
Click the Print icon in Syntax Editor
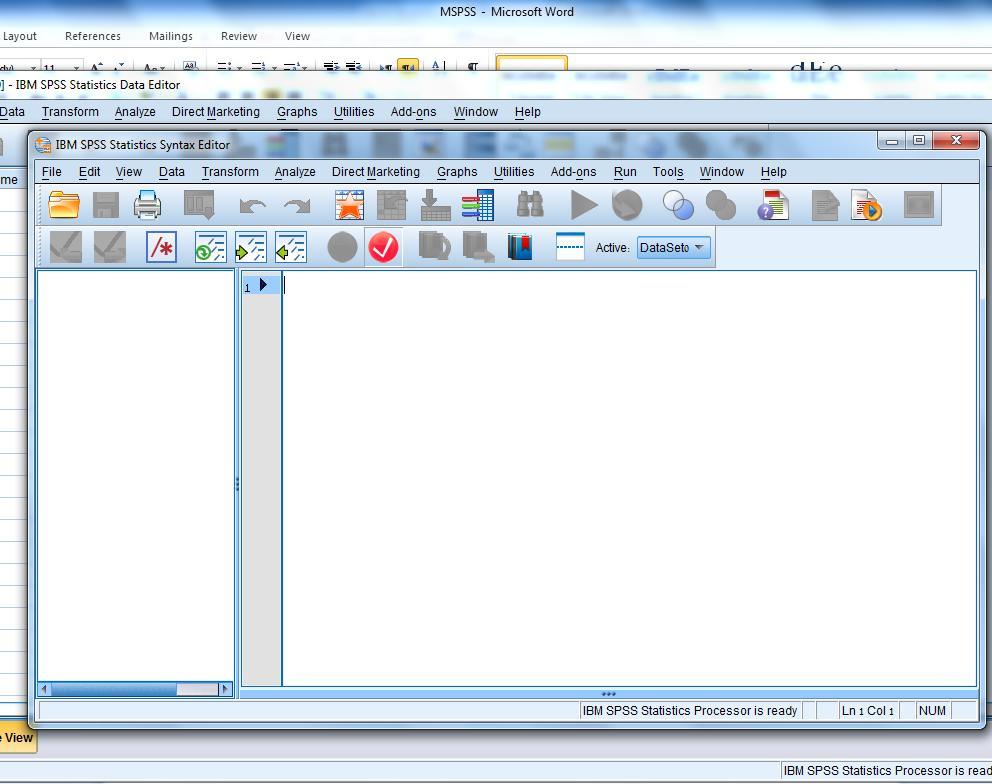click(x=147, y=205)
